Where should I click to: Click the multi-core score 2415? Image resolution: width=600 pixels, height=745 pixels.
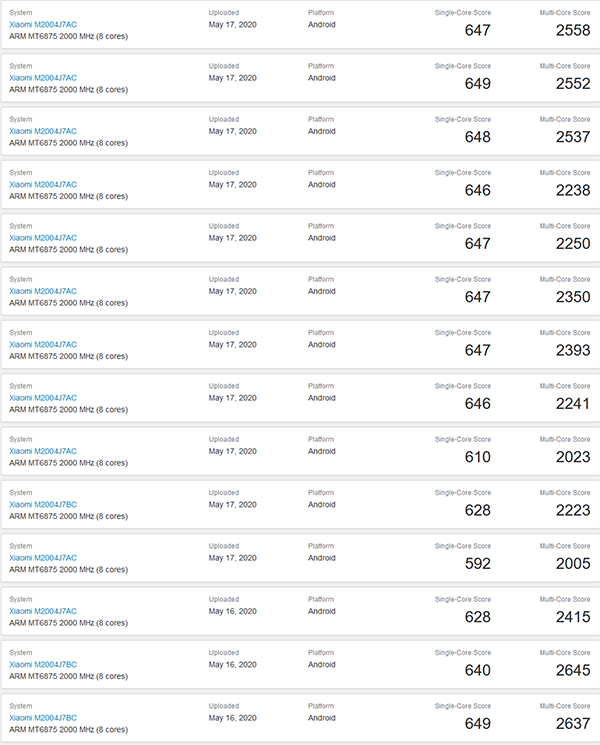(x=573, y=617)
